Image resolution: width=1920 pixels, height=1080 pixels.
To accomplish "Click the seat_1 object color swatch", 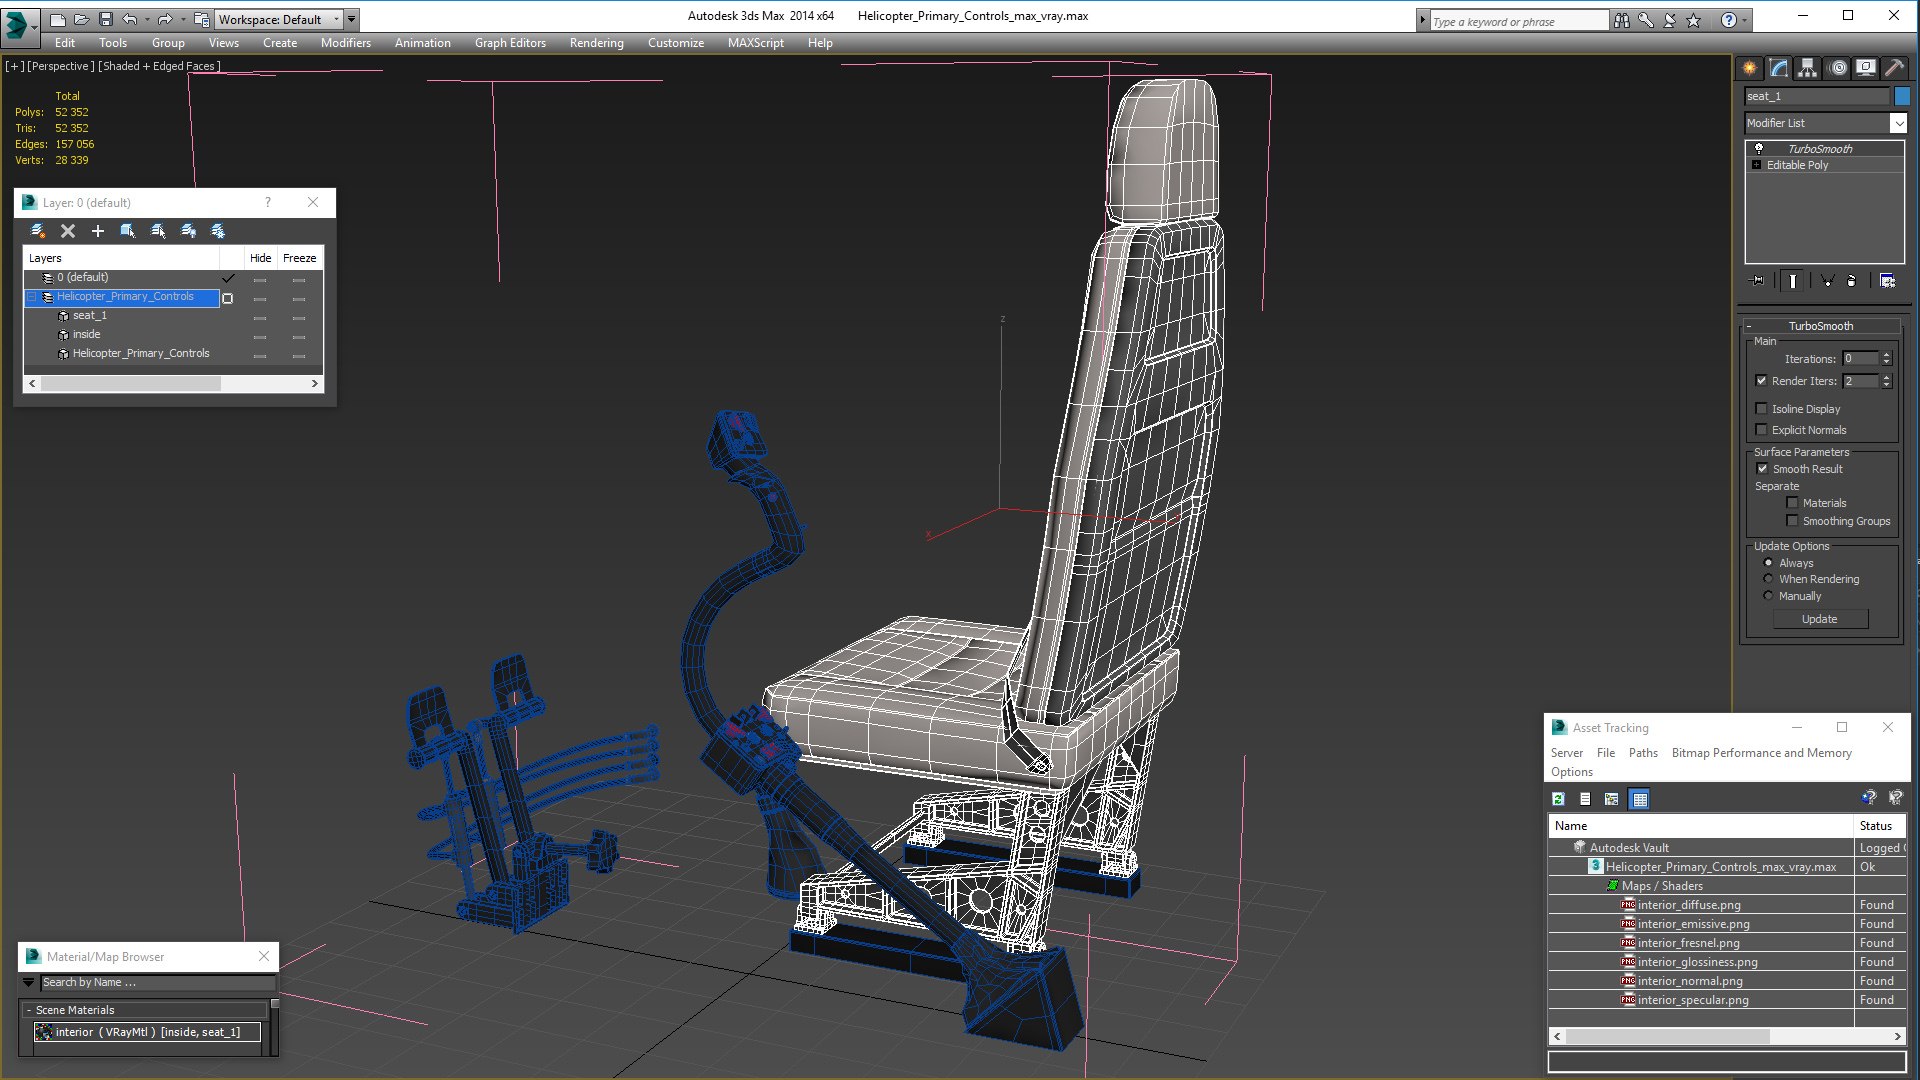I will [x=1902, y=96].
